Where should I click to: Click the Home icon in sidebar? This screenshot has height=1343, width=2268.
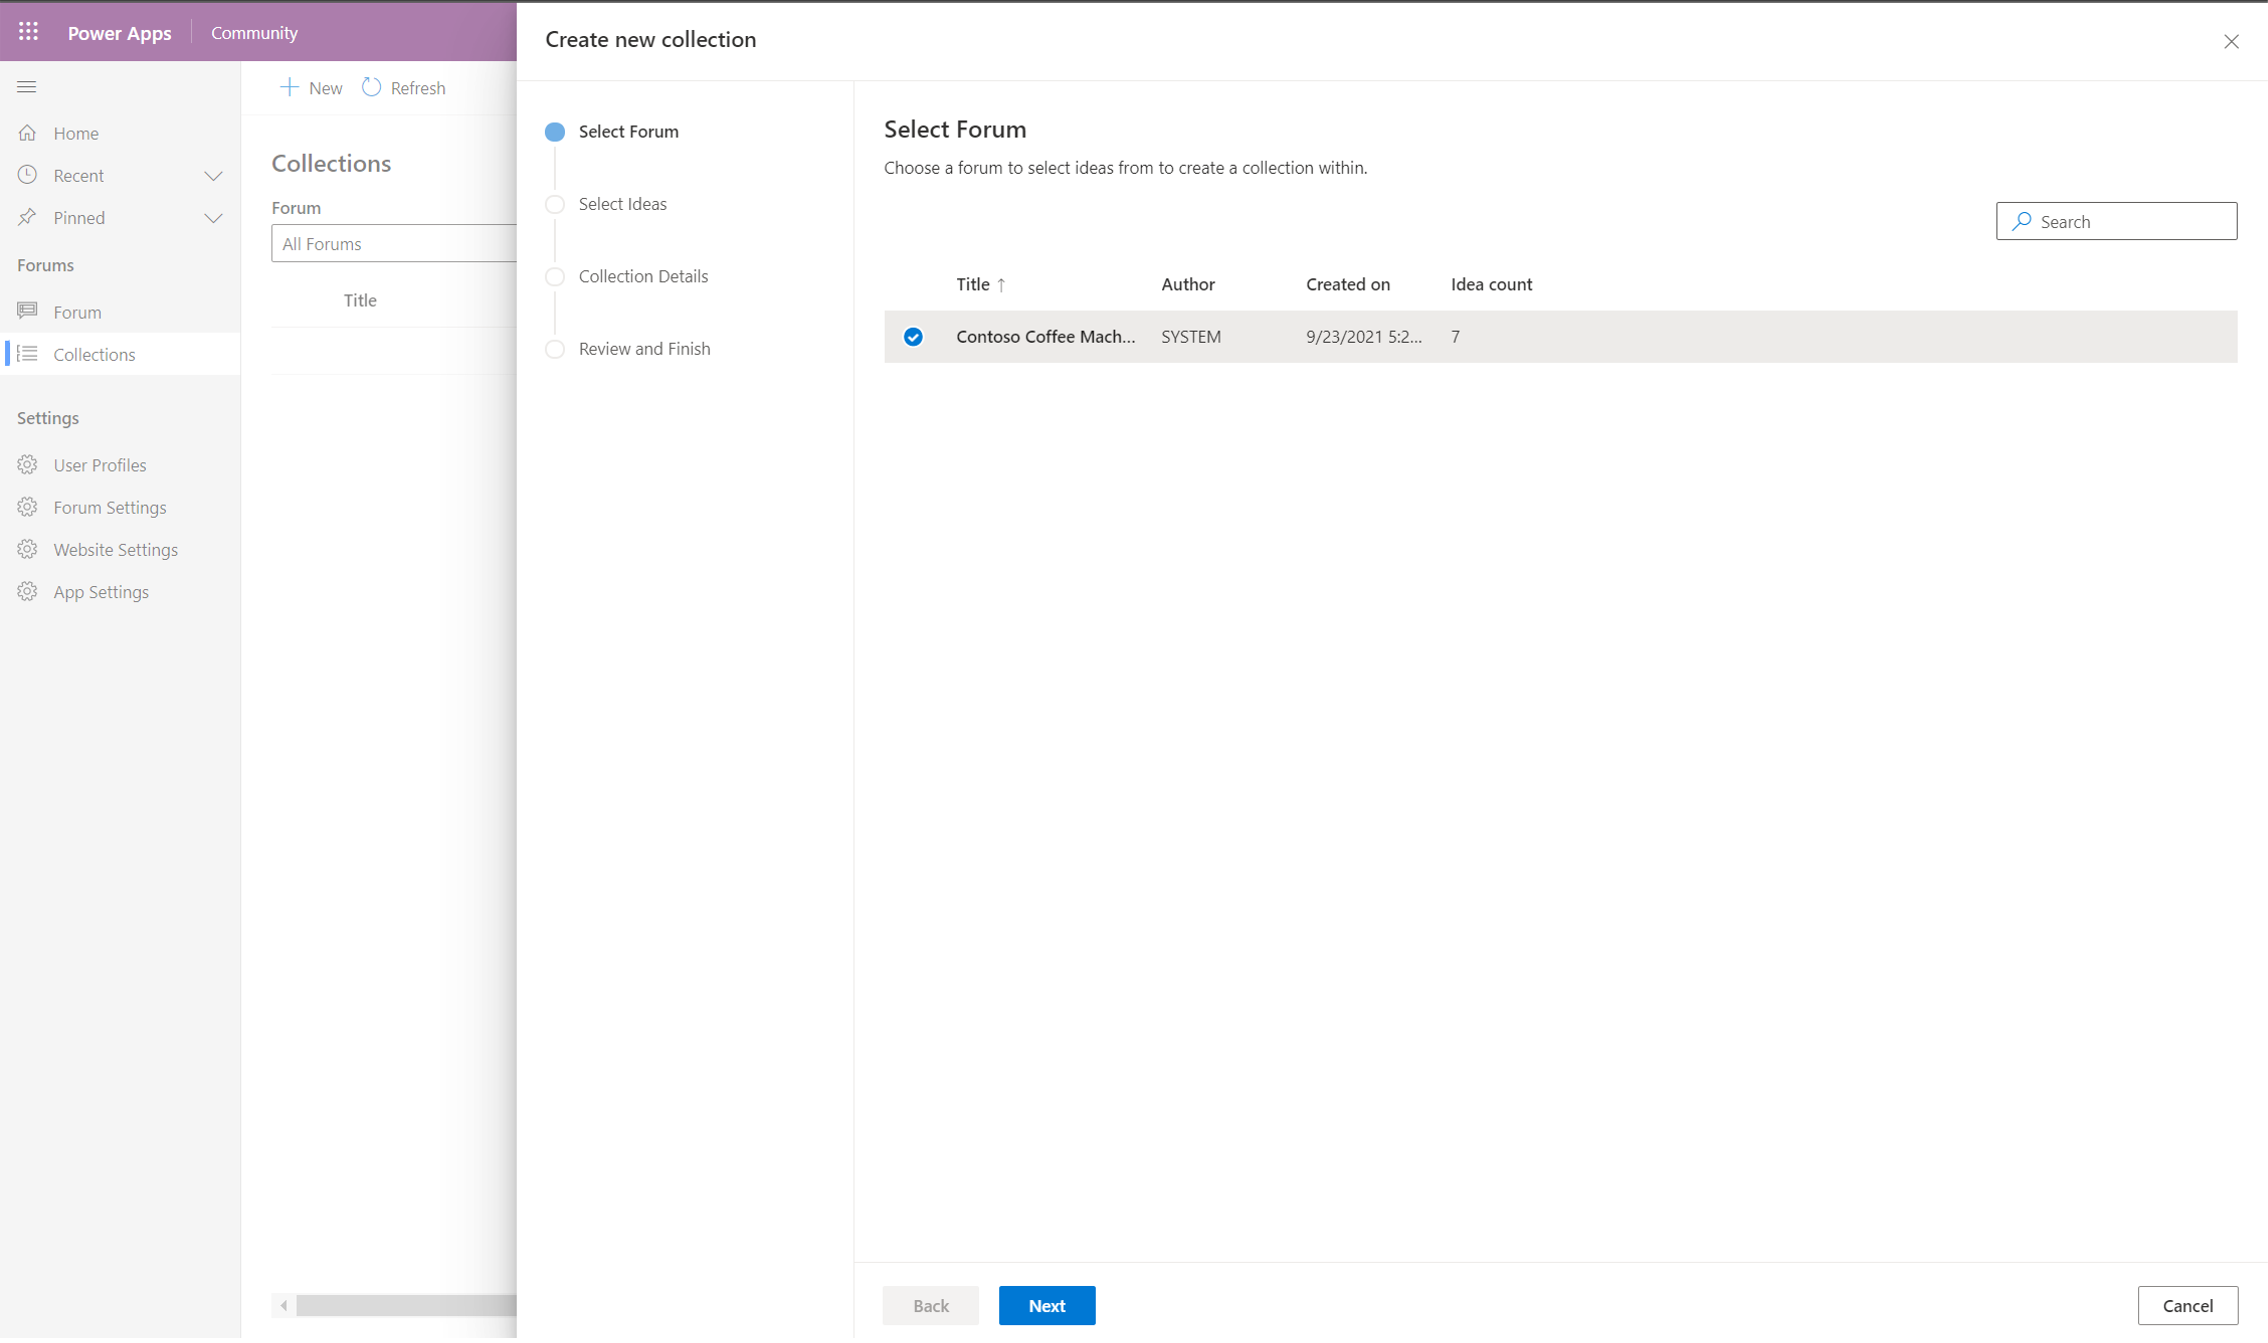(x=27, y=131)
